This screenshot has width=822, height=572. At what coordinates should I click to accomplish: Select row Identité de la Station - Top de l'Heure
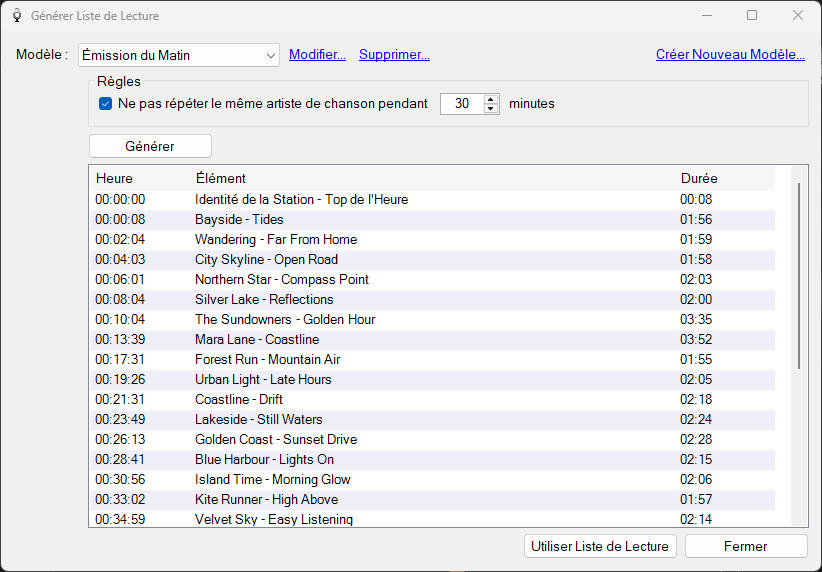pos(432,199)
